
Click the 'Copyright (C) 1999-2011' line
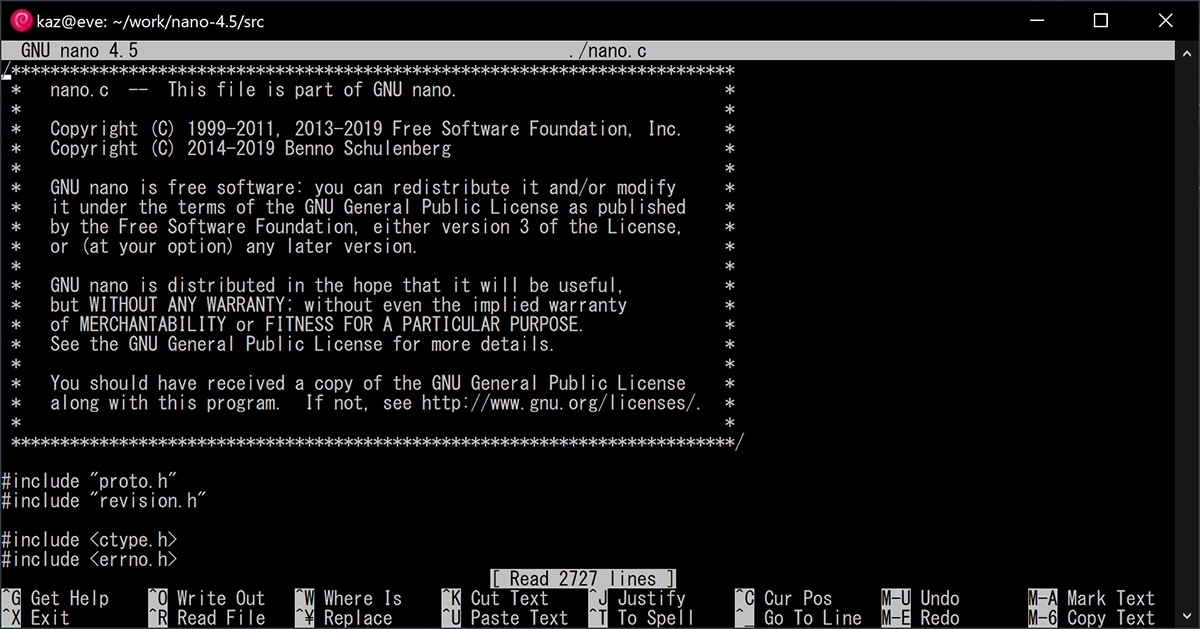[x=366, y=129]
